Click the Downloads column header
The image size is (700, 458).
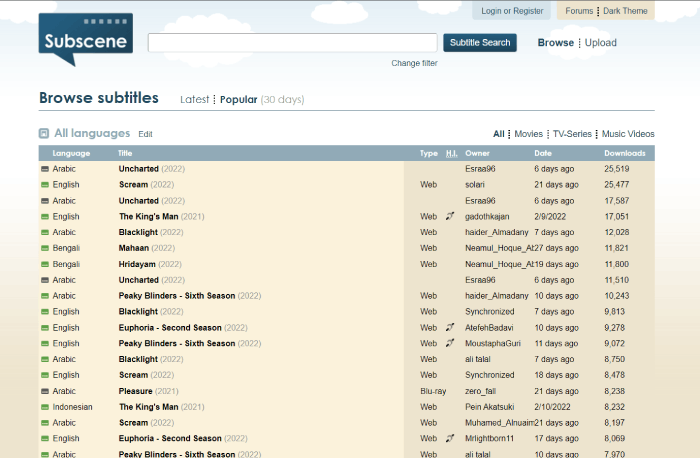625,153
